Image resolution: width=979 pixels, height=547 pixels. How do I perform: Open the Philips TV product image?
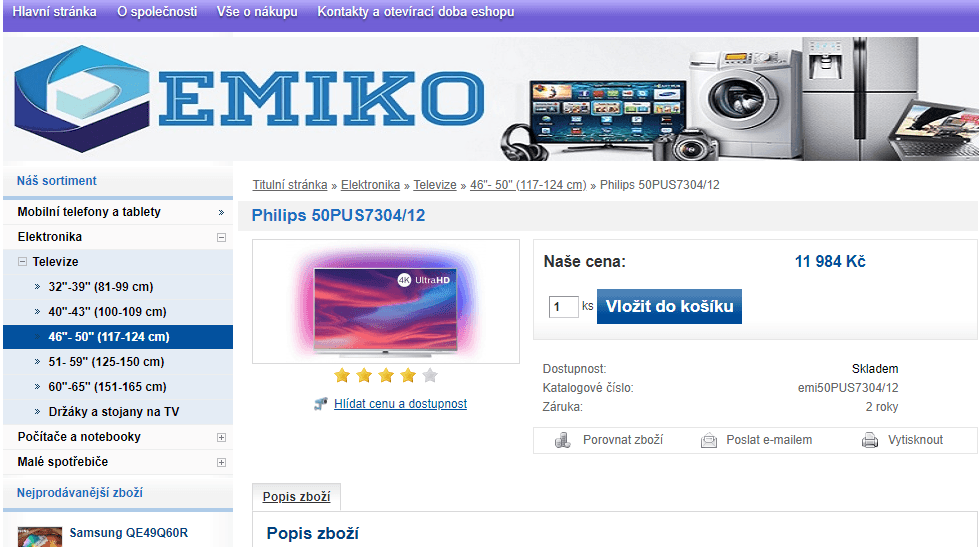386,301
